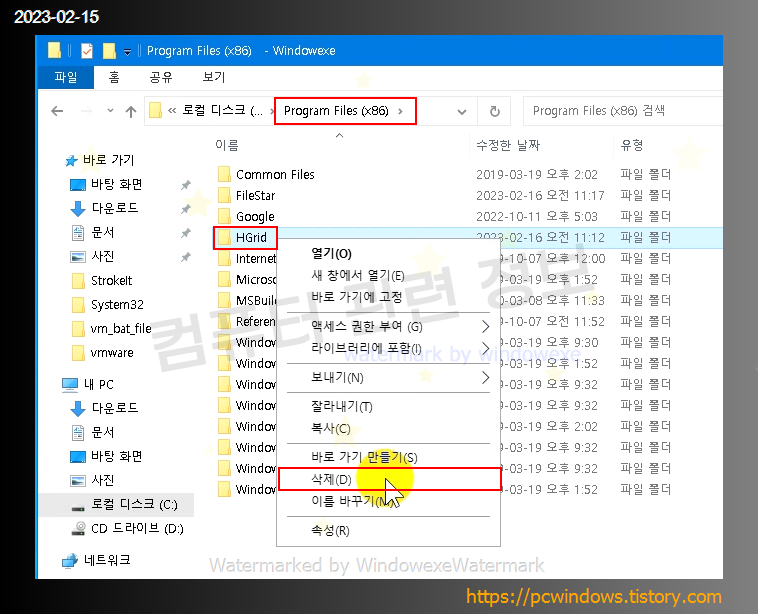Click the Refresh button in address bar
This screenshot has height=614, width=758.
[495, 112]
